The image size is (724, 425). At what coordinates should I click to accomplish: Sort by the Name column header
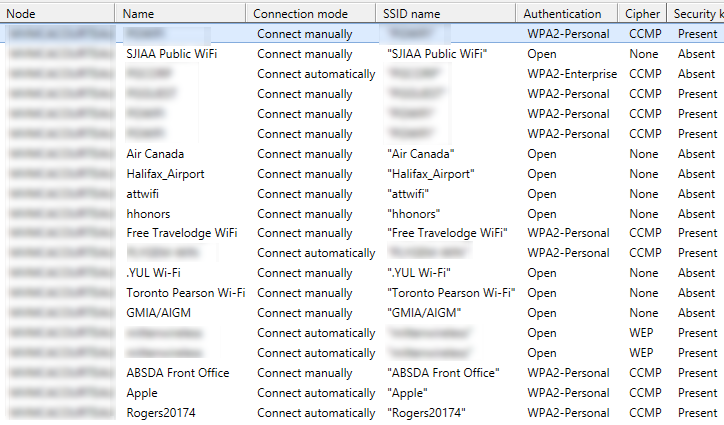point(180,13)
